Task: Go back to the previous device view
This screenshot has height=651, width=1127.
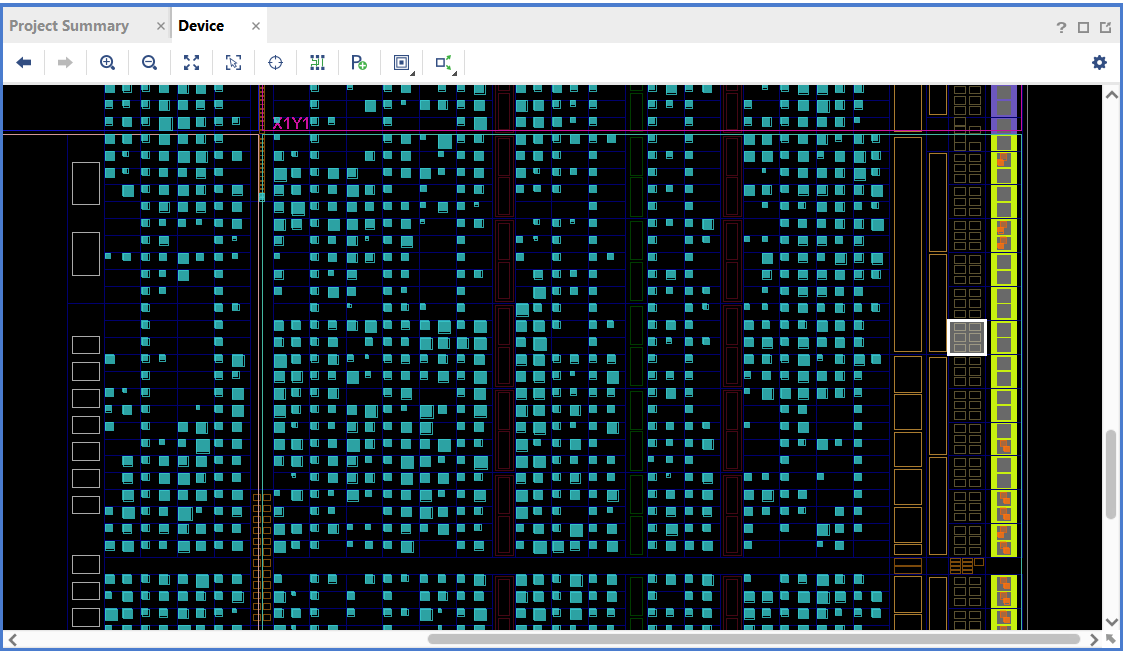Action: pyautogui.click(x=24, y=63)
